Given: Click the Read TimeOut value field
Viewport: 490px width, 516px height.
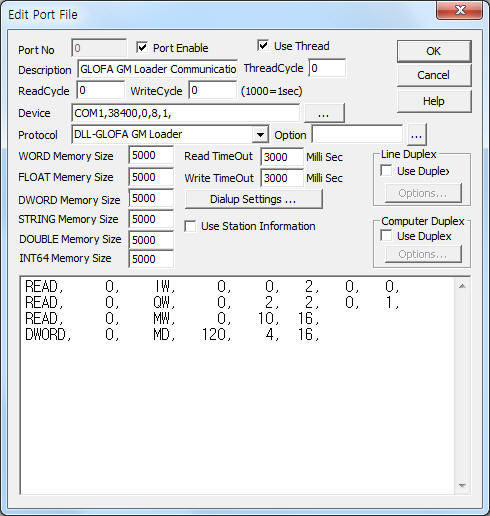Looking at the screenshot, I should 282,157.
